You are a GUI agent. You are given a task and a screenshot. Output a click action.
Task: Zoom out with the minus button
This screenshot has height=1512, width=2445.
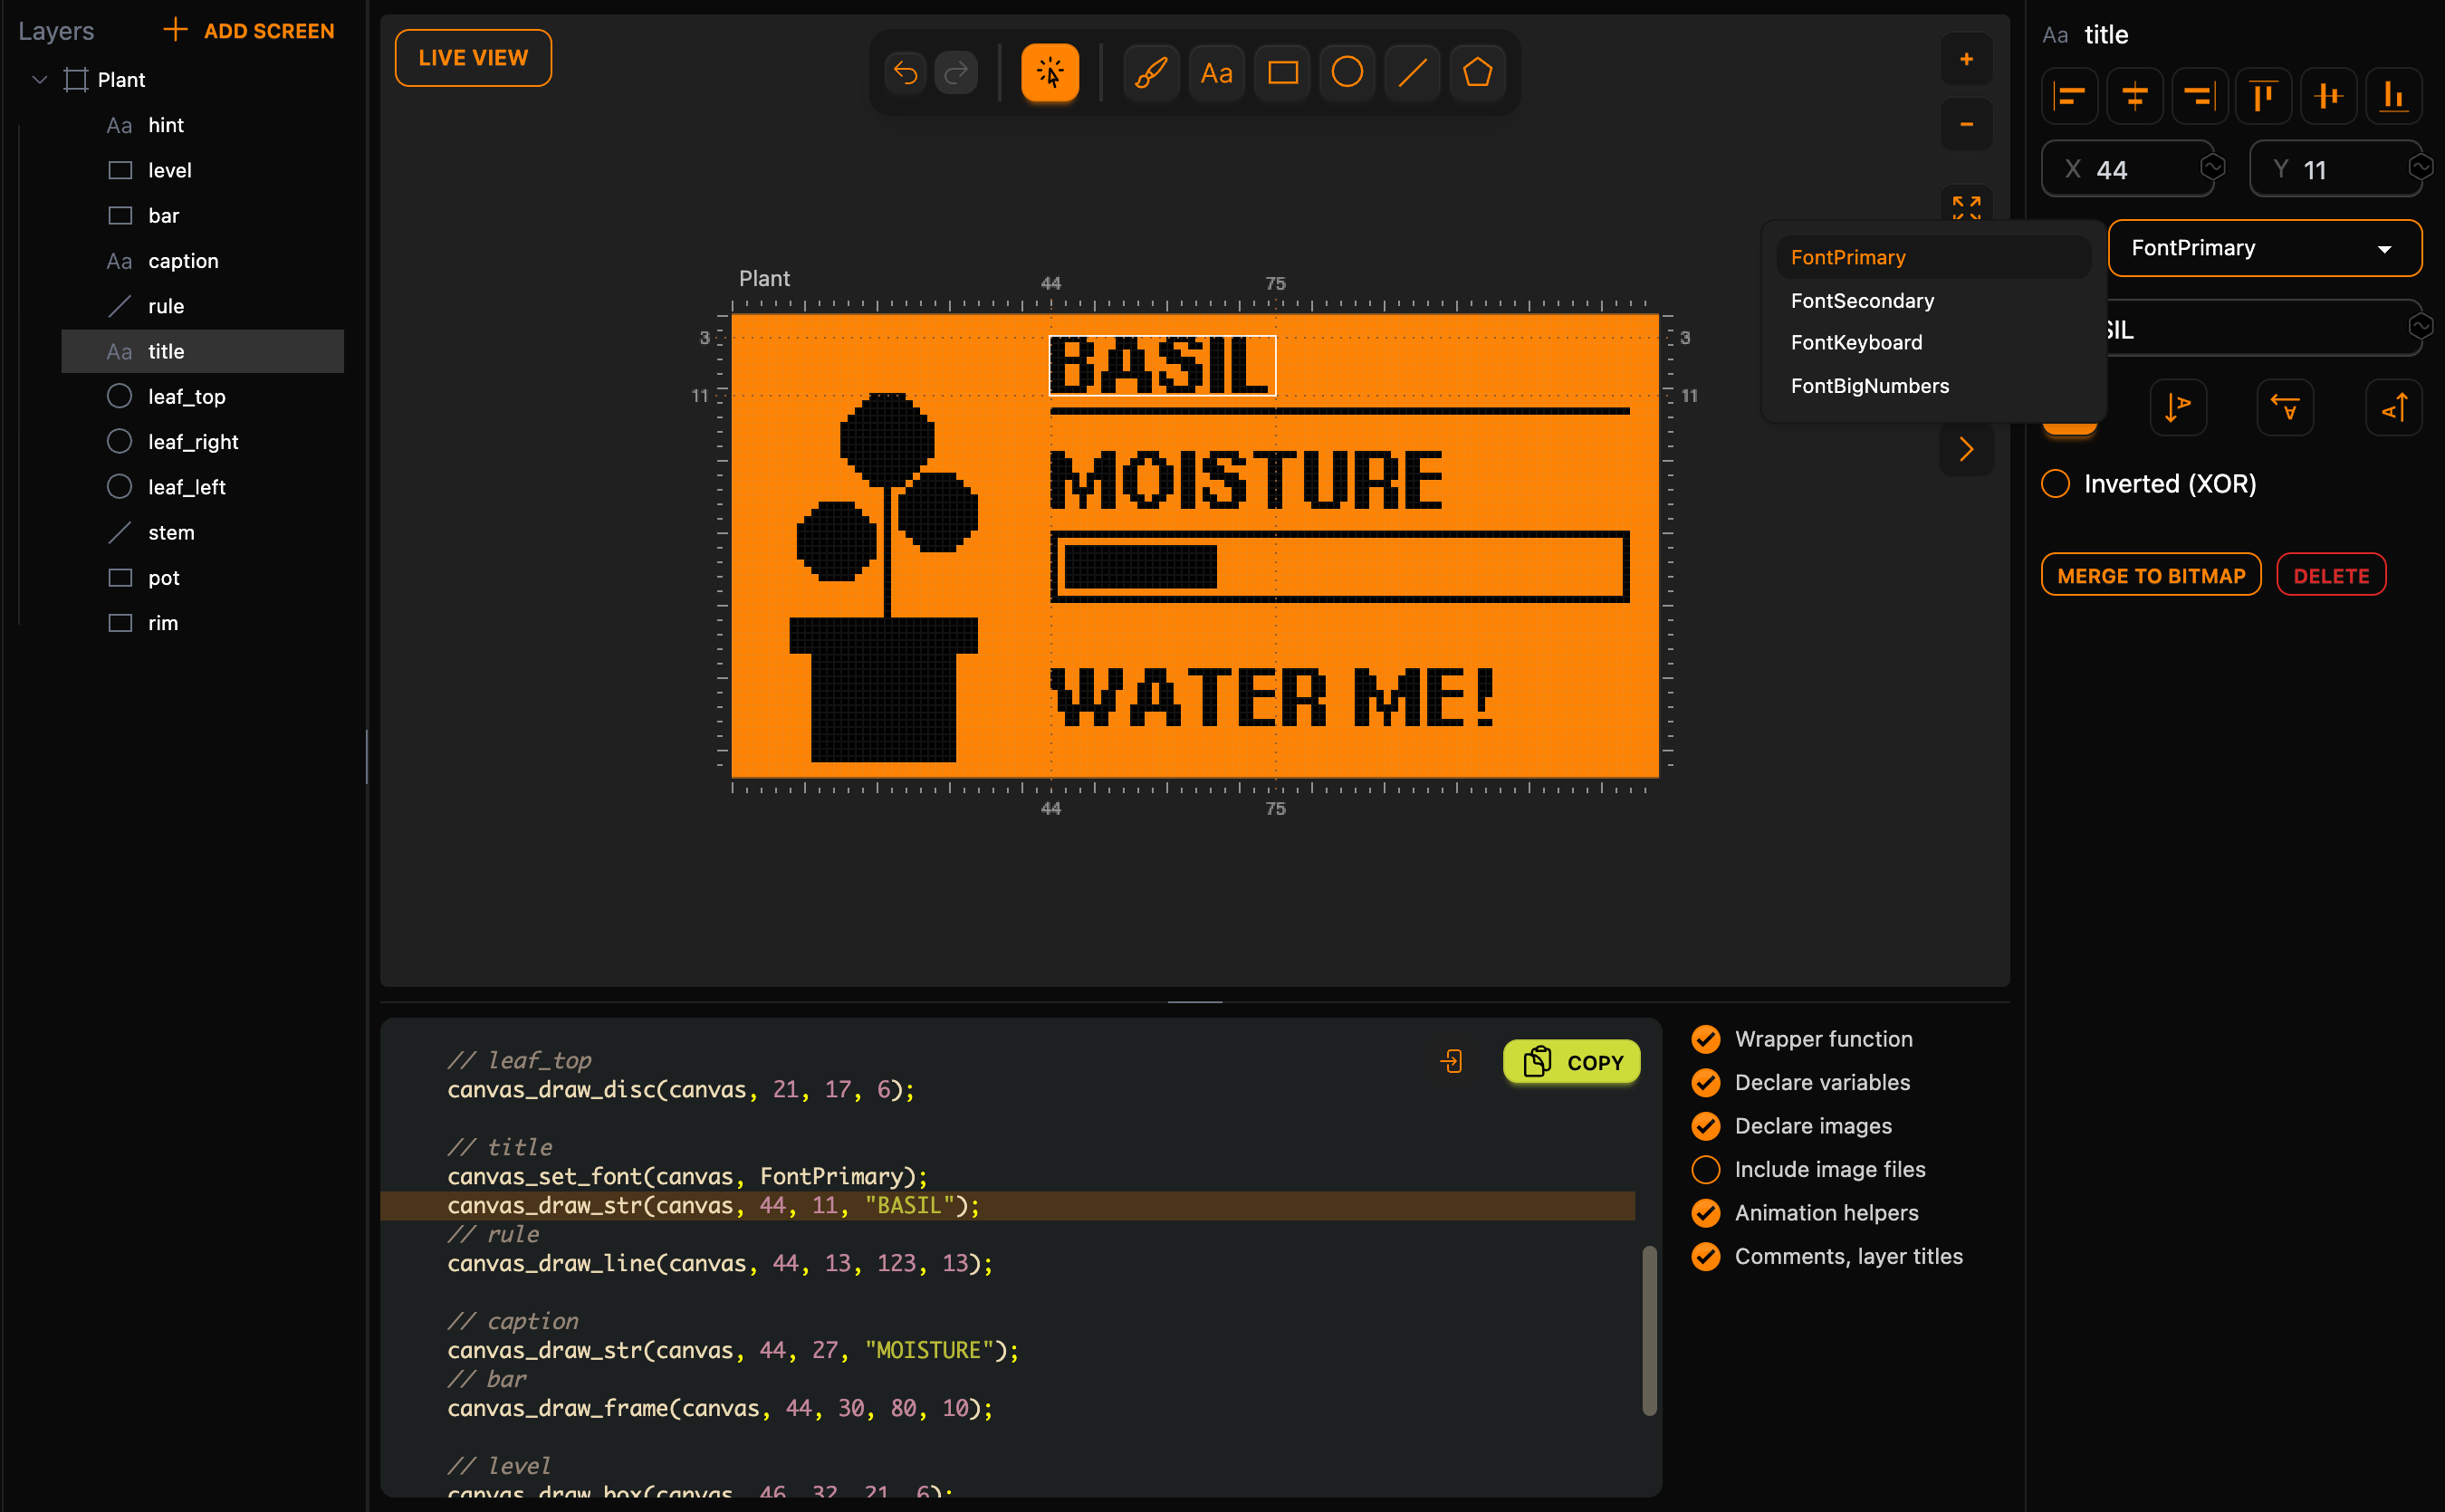point(1966,124)
